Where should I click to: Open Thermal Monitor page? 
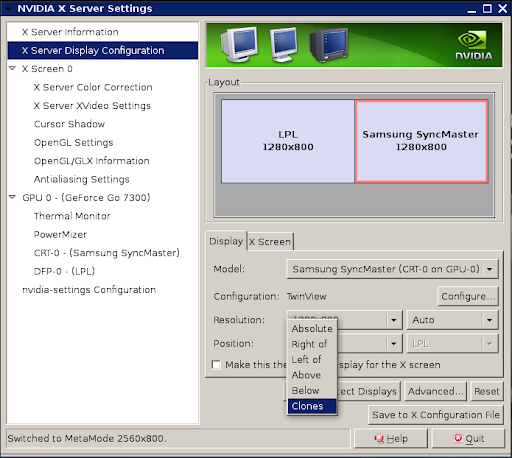coord(72,216)
